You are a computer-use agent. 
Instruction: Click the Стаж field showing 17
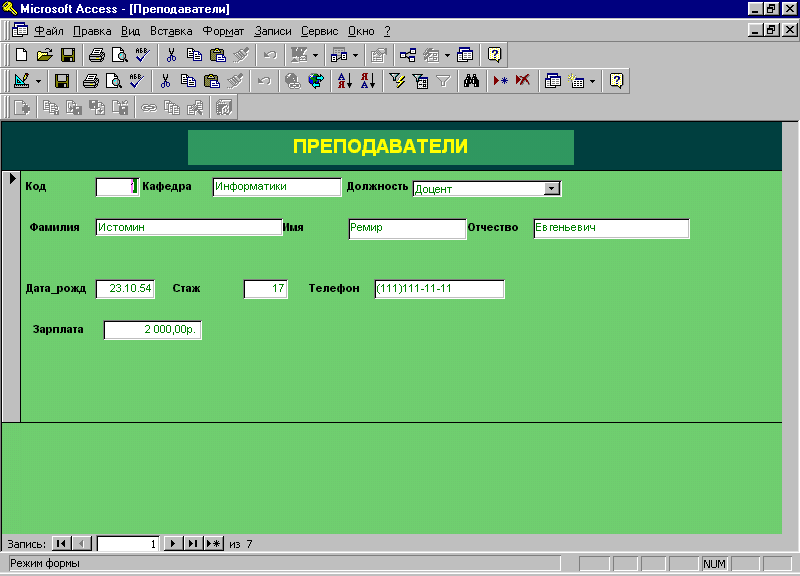tap(265, 289)
